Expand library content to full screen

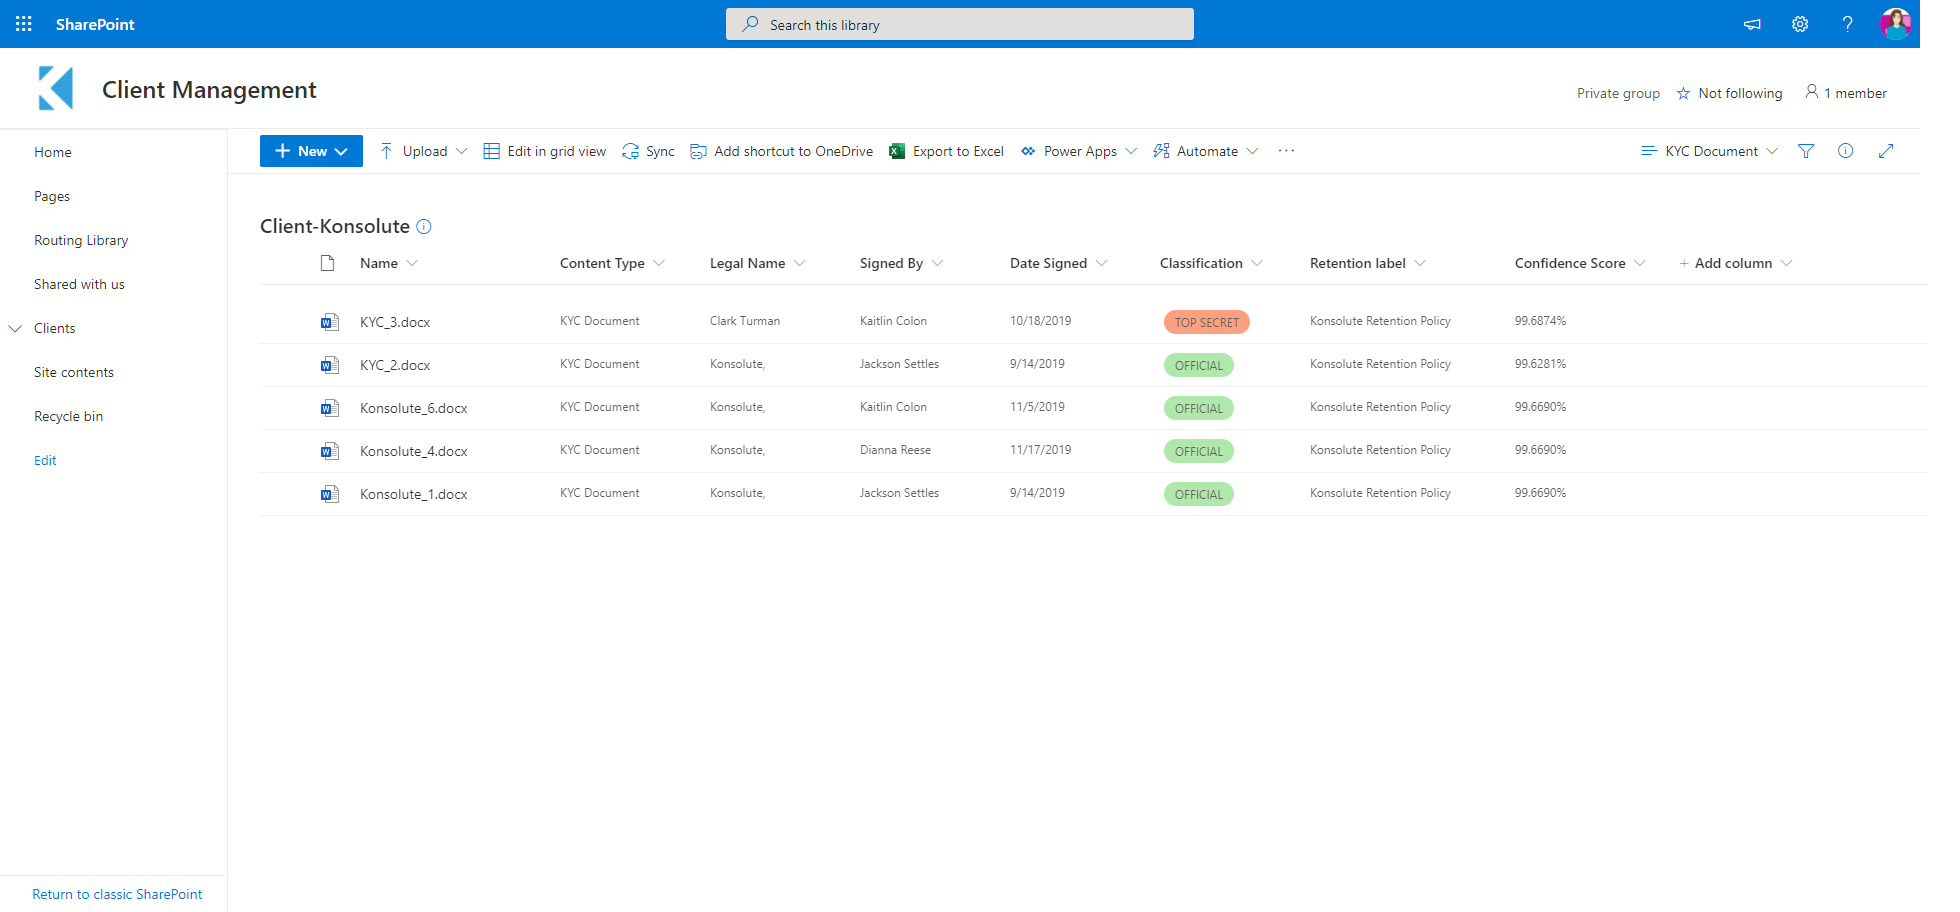coord(1886,151)
